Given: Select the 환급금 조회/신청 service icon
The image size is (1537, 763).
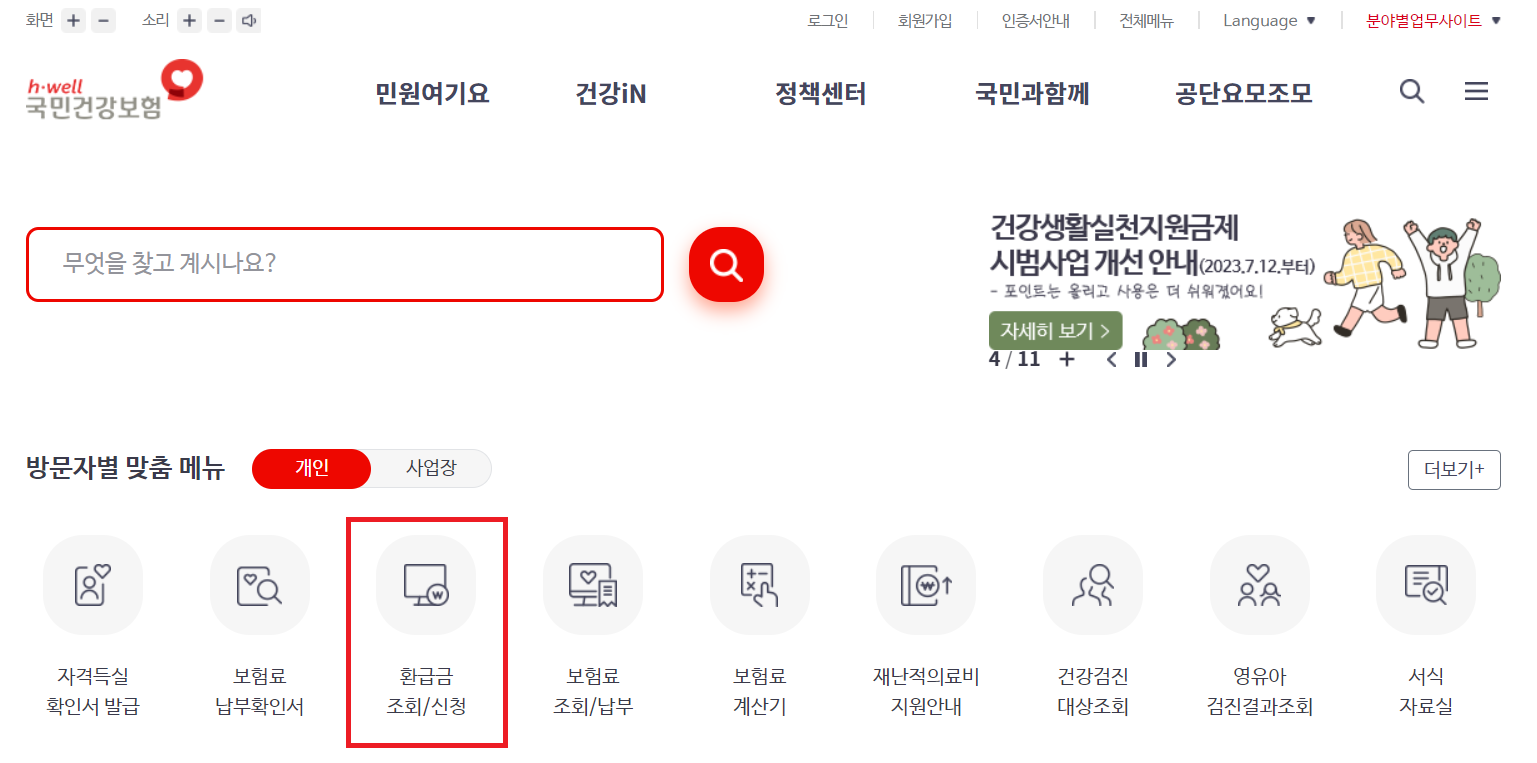Looking at the screenshot, I should pyautogui.click(x=426, y=585).
